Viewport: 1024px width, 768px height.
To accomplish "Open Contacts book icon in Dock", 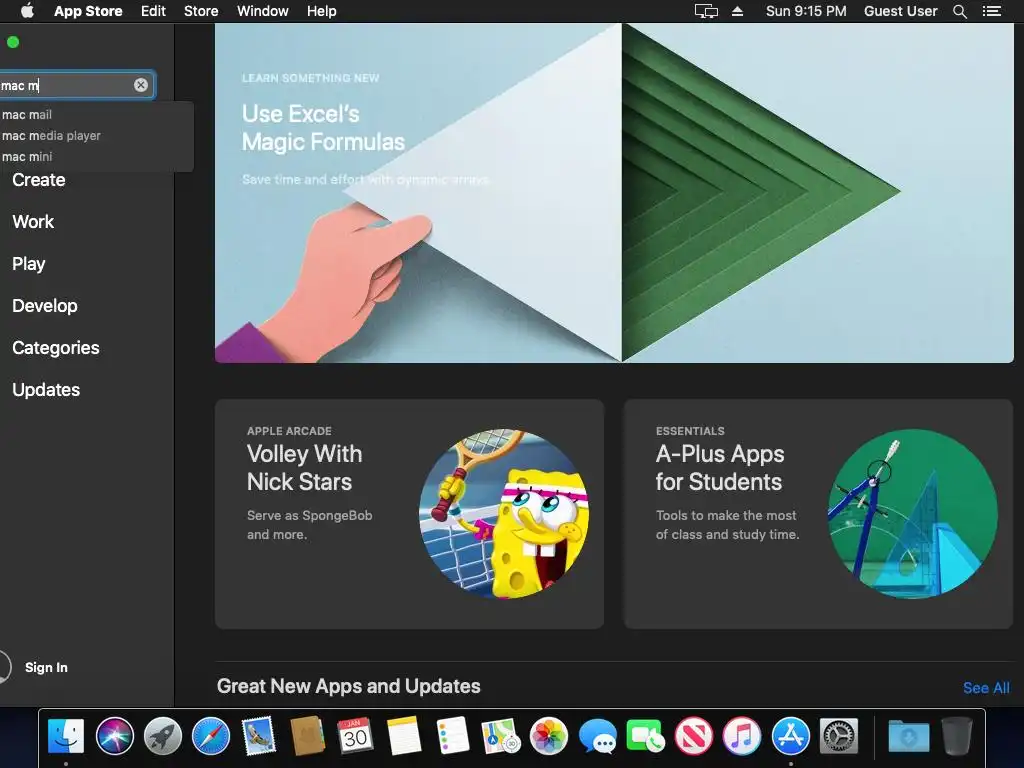I will (x=307, y=736).
